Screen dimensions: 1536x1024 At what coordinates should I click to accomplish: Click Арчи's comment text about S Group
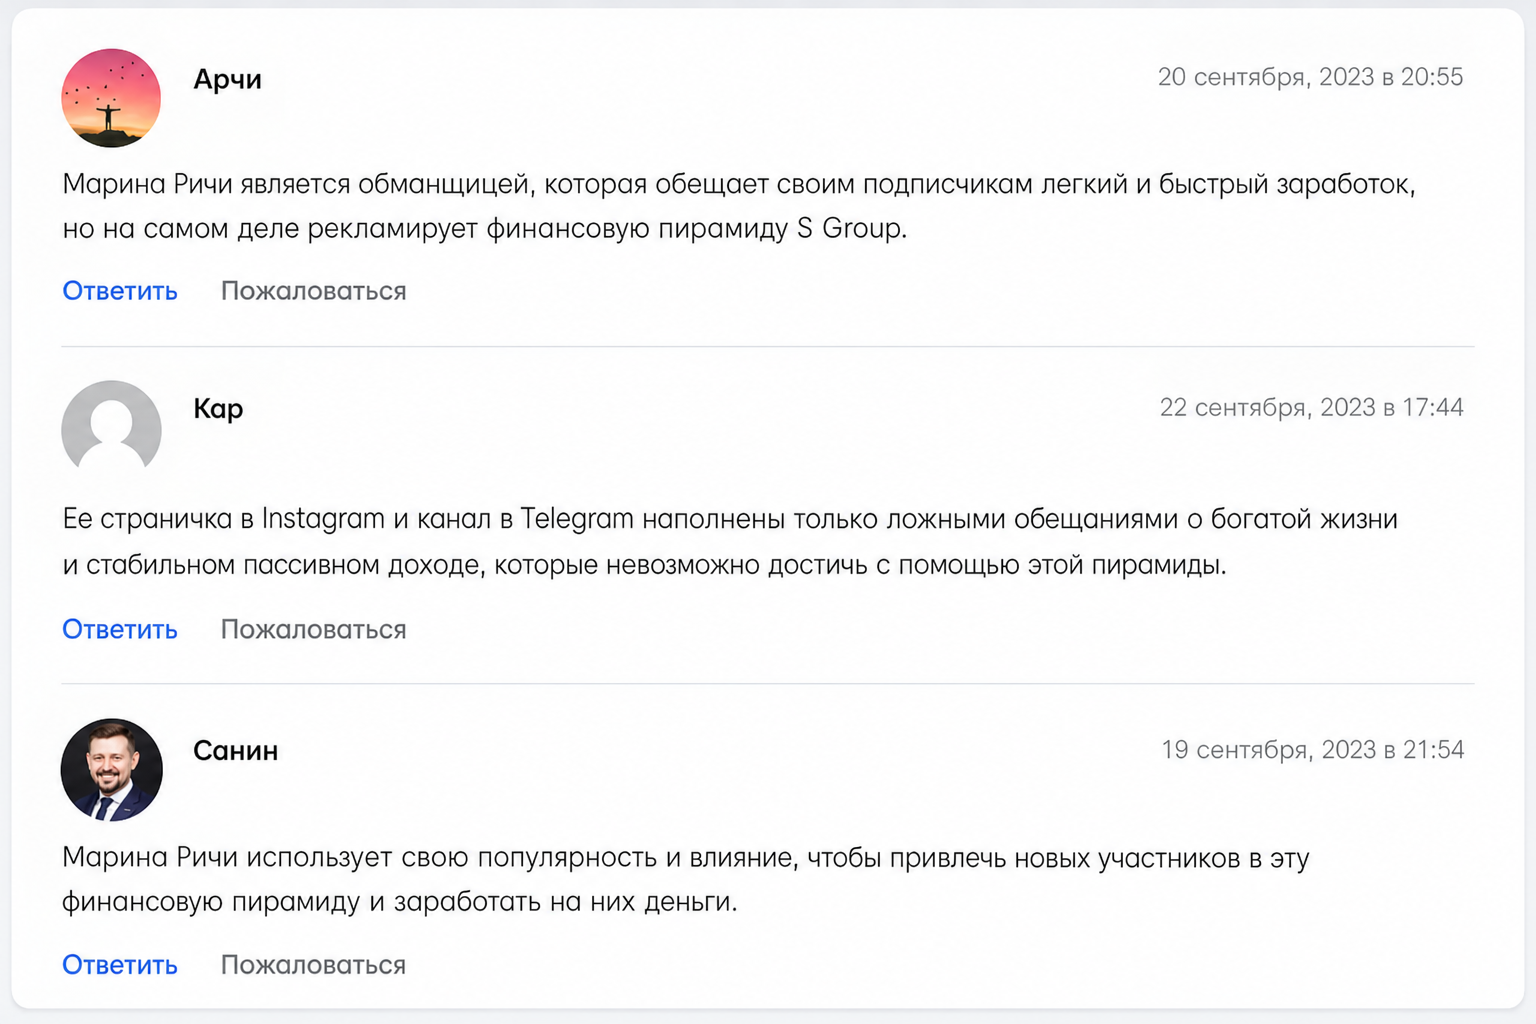(739, 206)
